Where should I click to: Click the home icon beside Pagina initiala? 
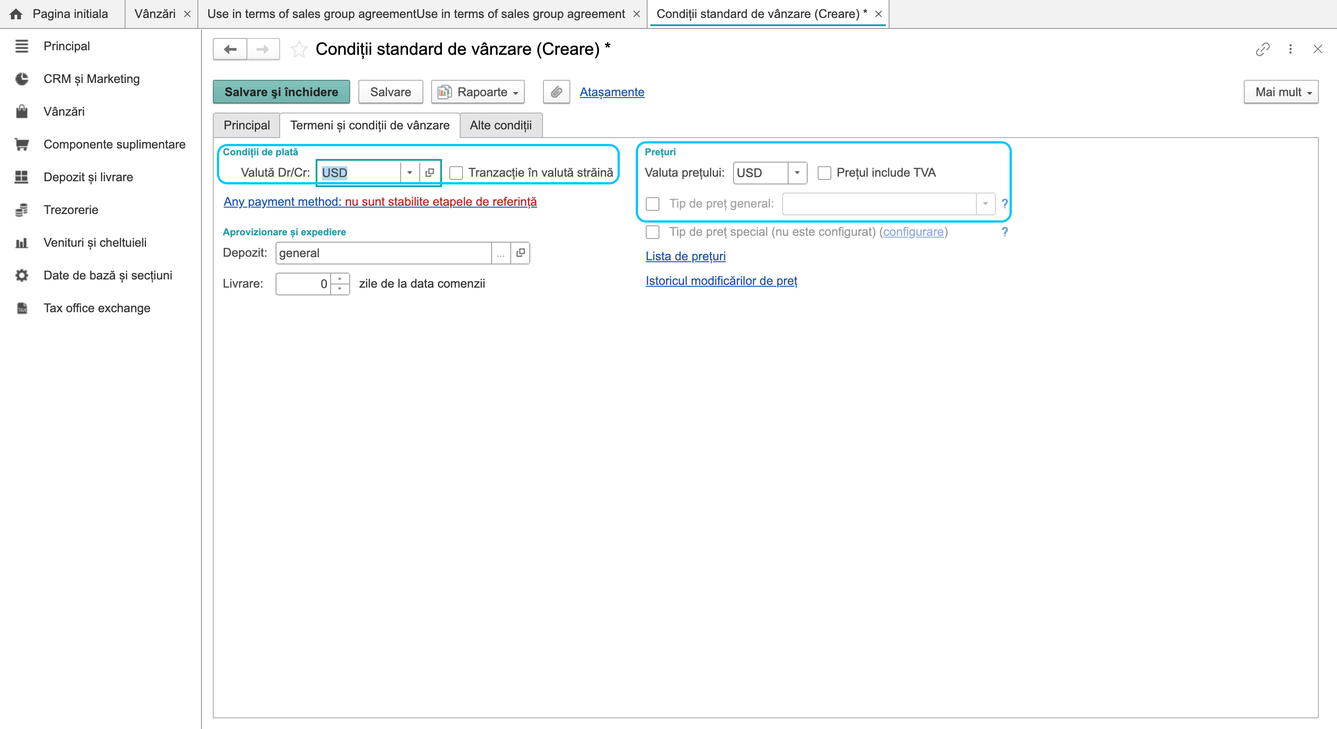(x=16, y=14)
